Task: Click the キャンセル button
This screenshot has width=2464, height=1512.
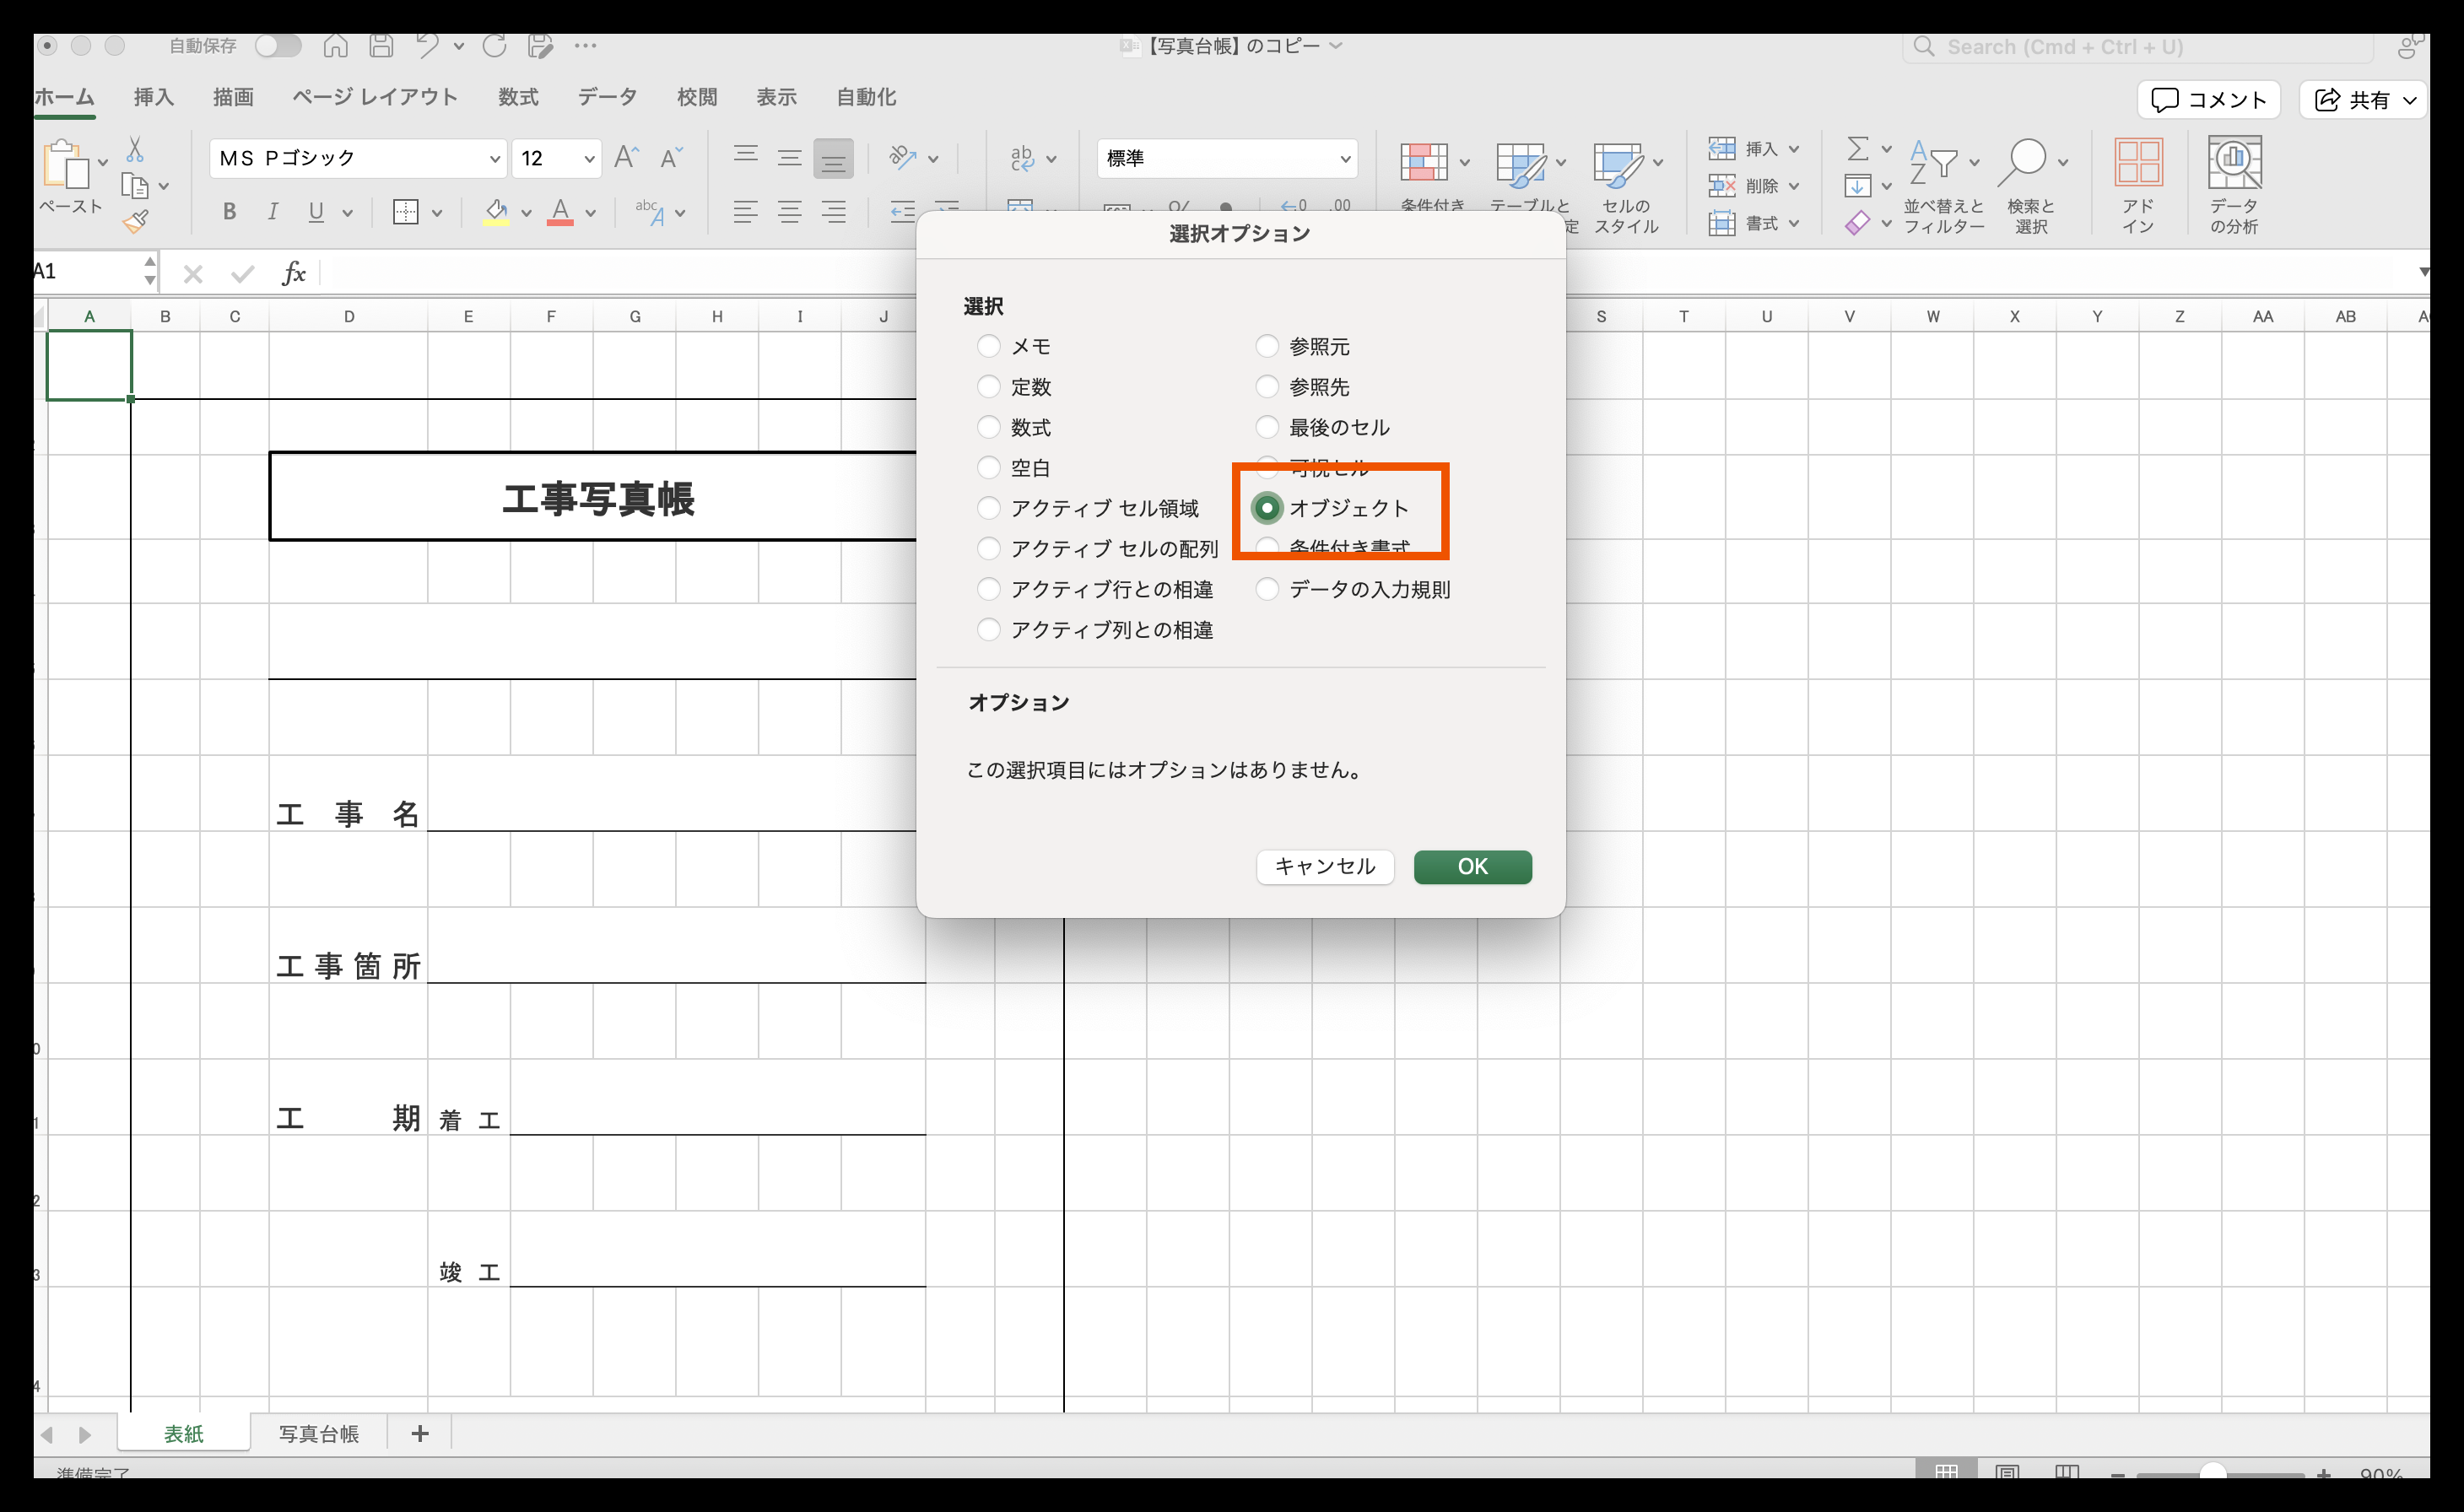Action: 1325,866
